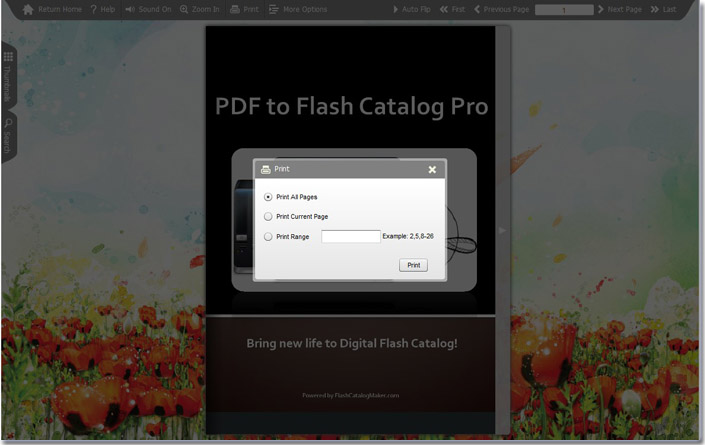Viewport: 705px width, 445px height.
Task: Select the Print All Pages radio button
Action: [x=268, y=197]
